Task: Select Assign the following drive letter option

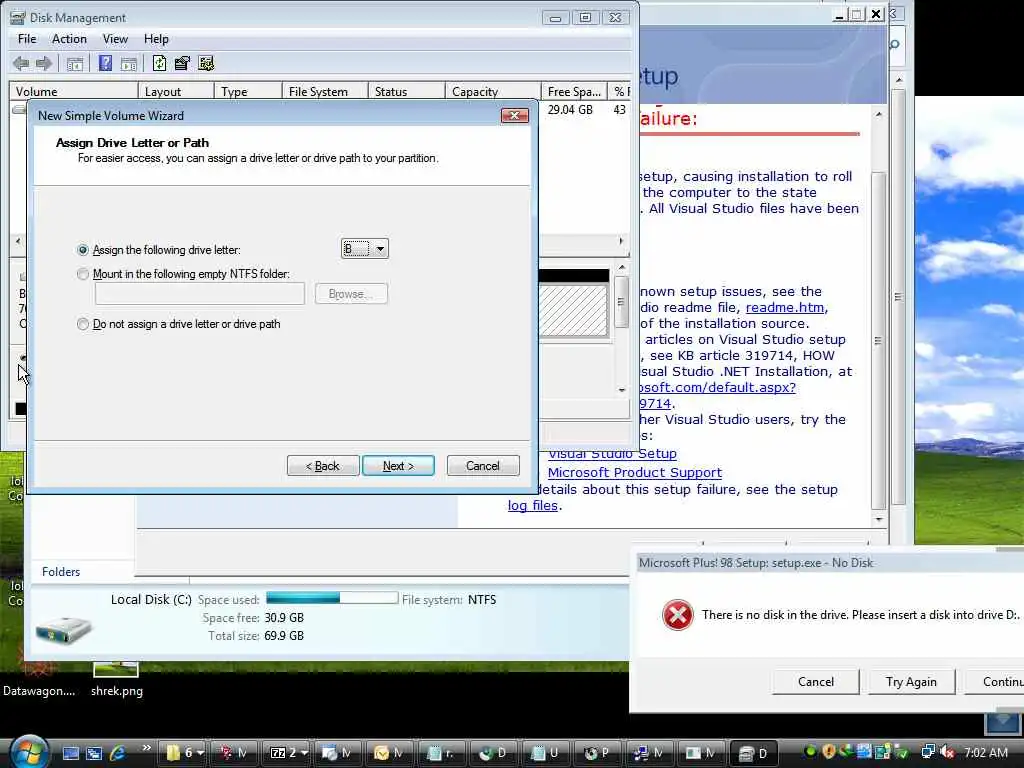Action: click(83, 250)
